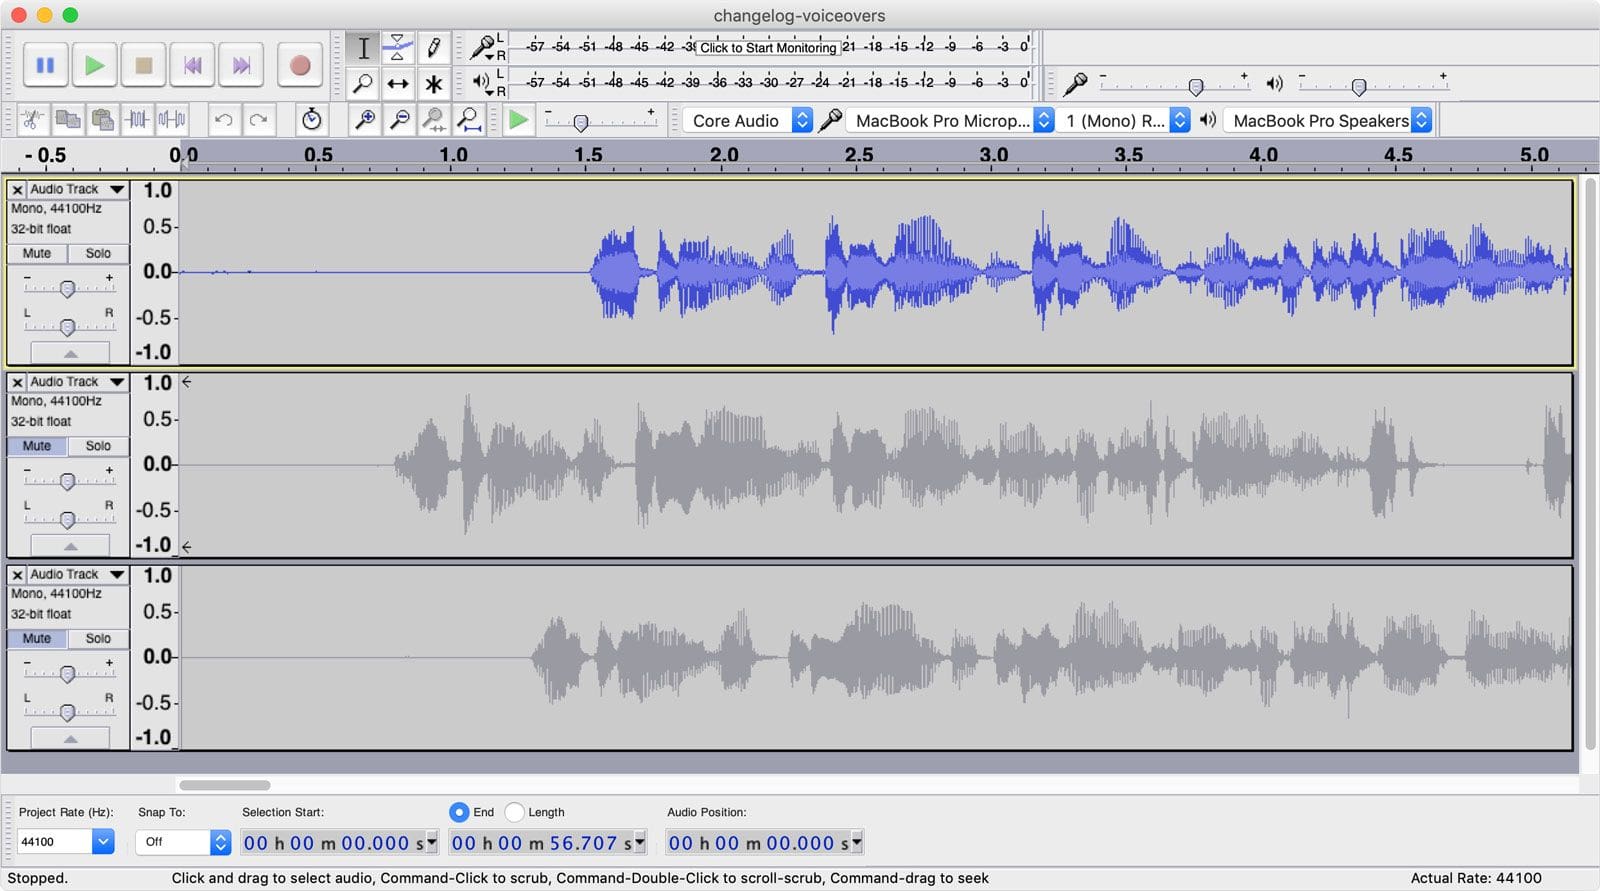Select the Zoom tool magnifier

tap(363, 83)
